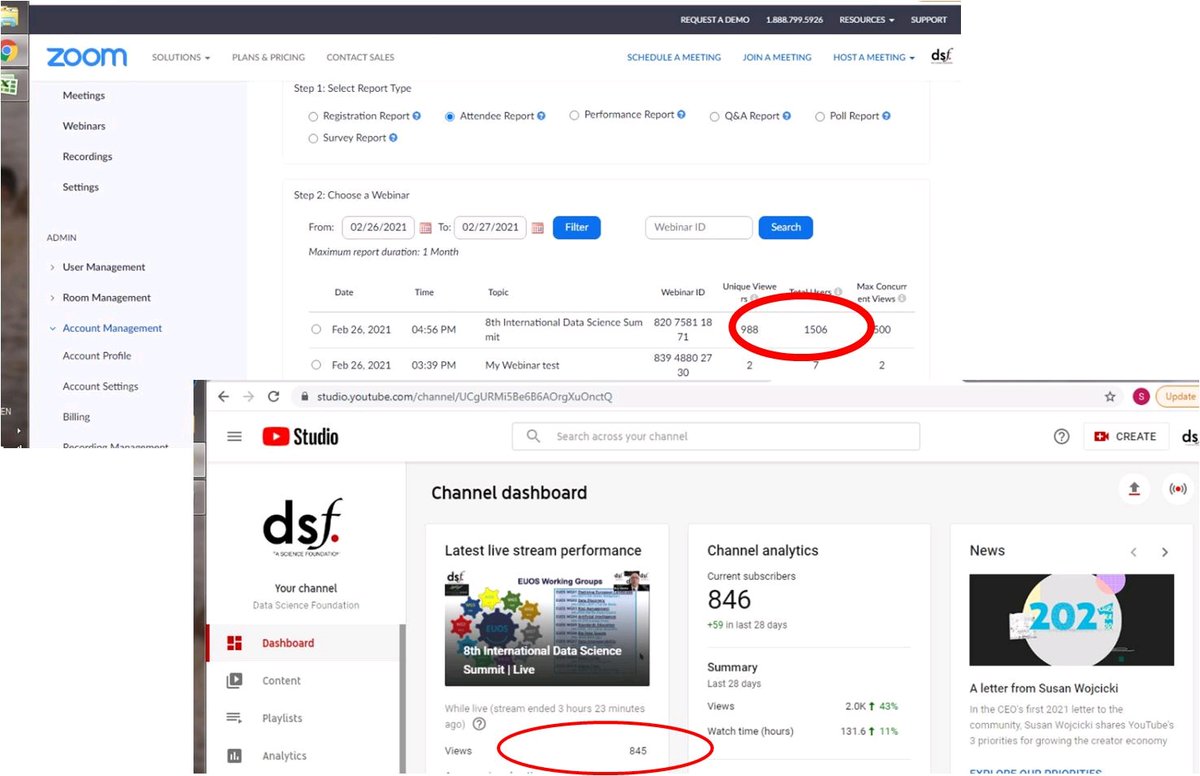
Task: Click help icon next to Performance Report
Action: pyautogui.click(x=681, y=115)
